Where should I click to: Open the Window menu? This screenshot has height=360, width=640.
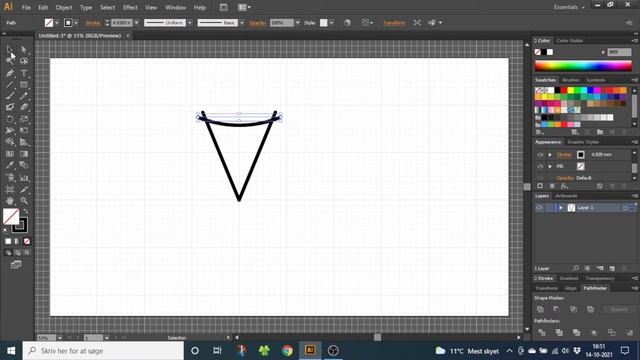176,7
